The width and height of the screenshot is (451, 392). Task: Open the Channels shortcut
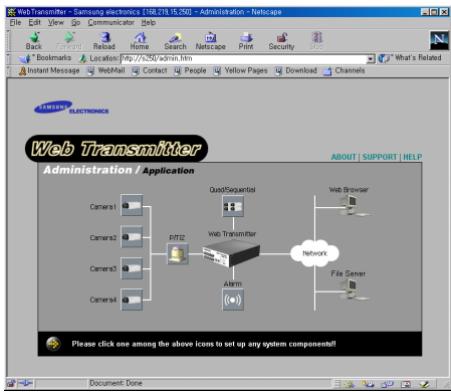(x=344, y=71)
